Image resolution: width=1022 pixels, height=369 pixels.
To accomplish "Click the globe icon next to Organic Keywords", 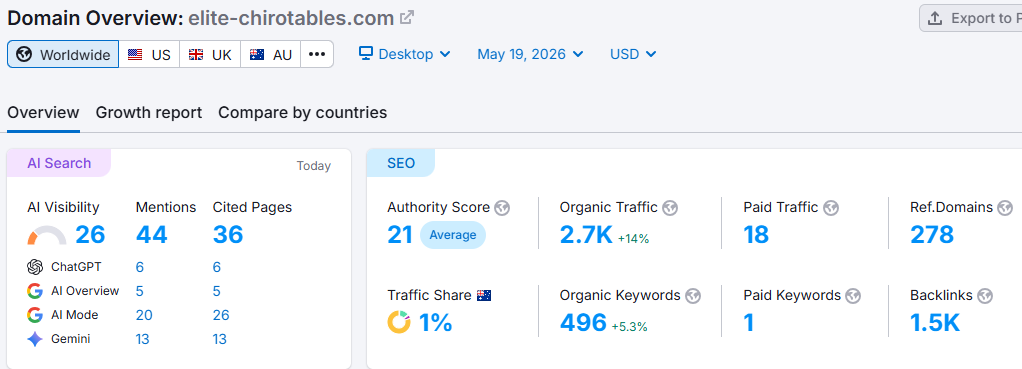I will pyautogui.click(x=693, y=296).
